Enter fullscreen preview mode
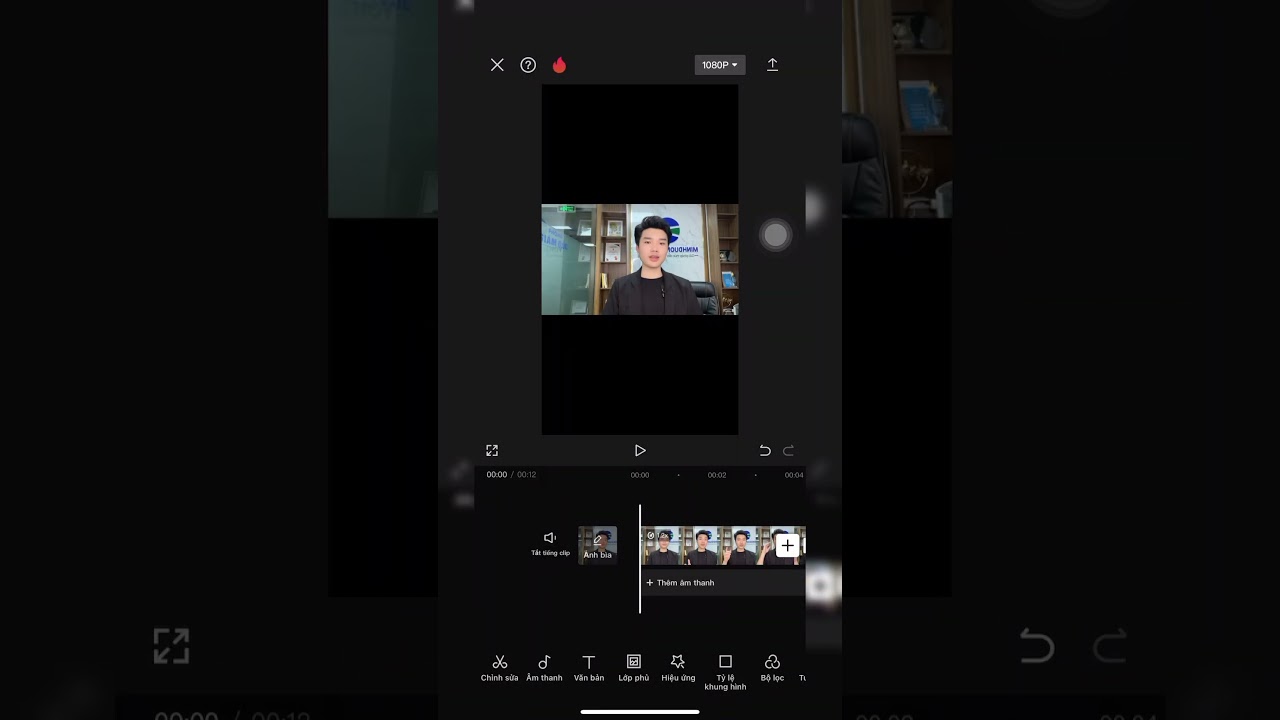This screenshot has height=720, width=1280. 491,450
